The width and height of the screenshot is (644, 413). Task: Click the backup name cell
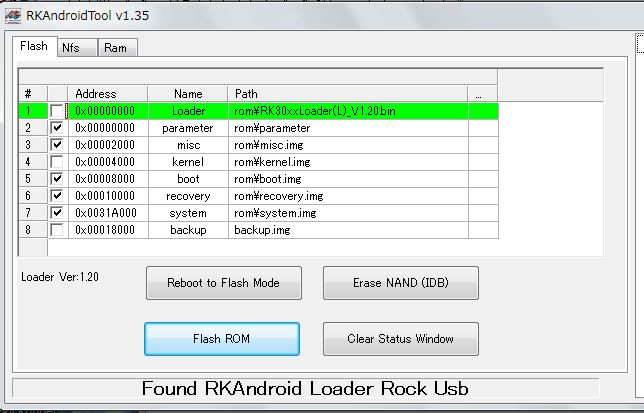coord(189,230)
